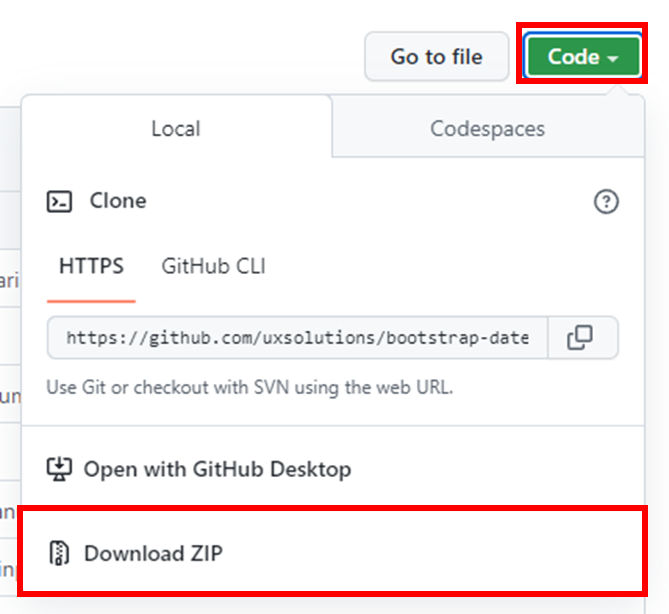Click the Clone heading text
The width and height of the screenshot is (669, 614).
[x=118, y=201]
